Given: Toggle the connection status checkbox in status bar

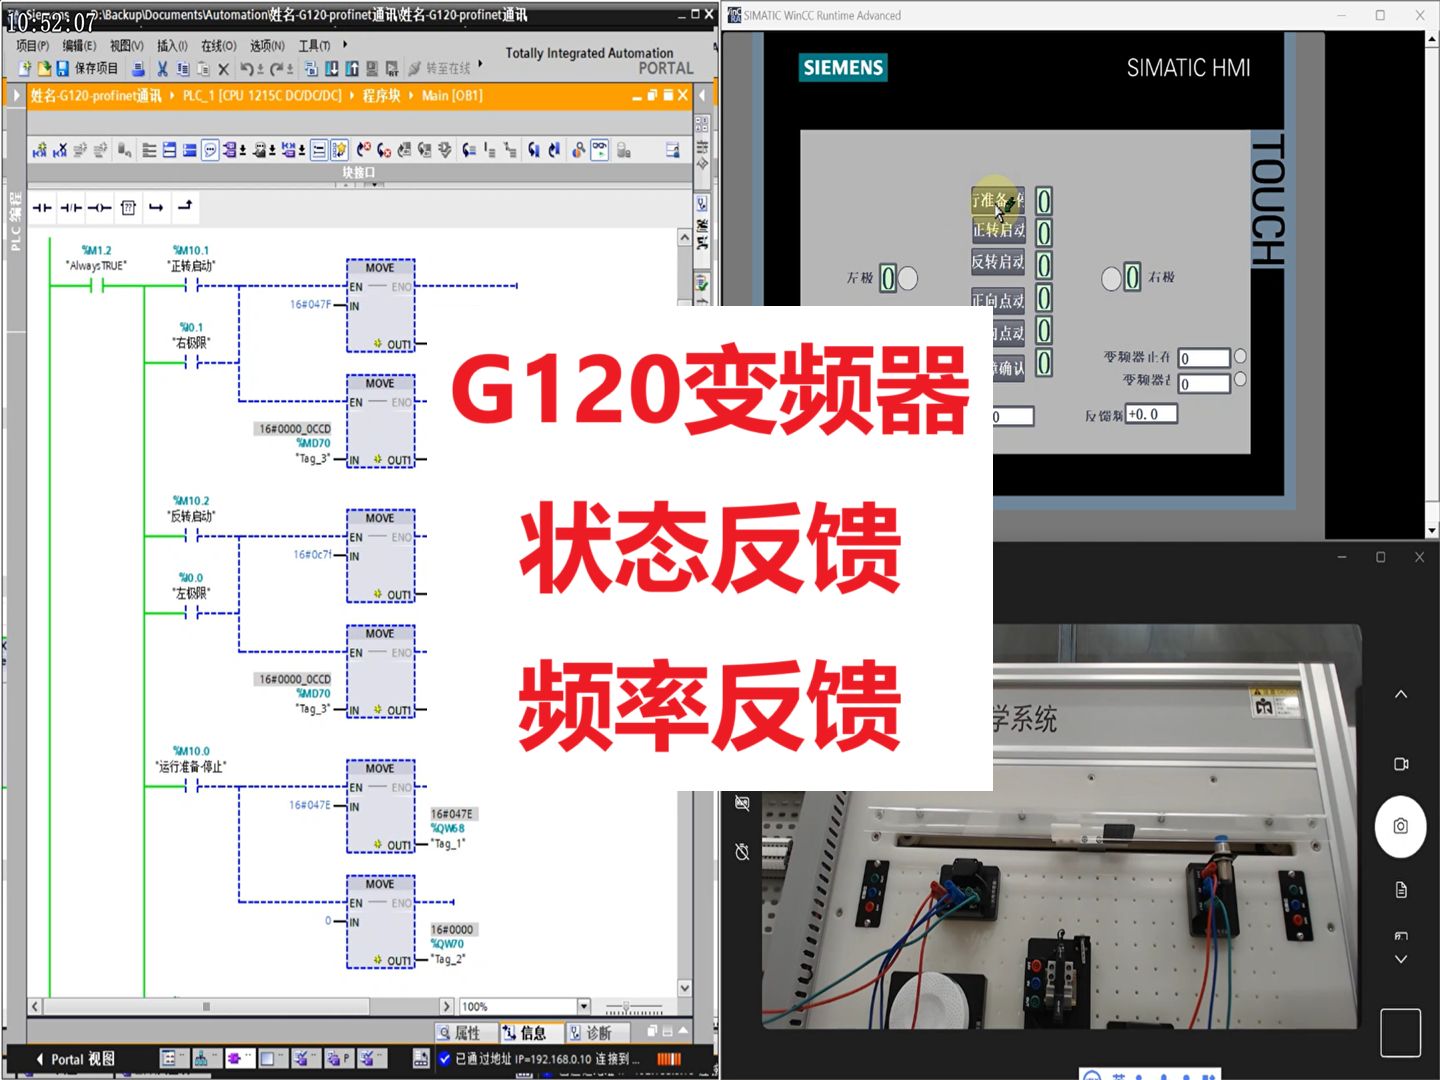Looking at the screenshot, I should (x=444, y=1059).
